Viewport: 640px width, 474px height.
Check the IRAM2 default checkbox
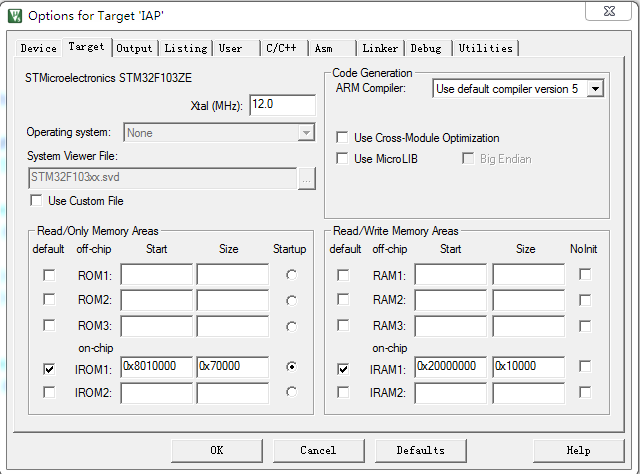coord(343,392)
